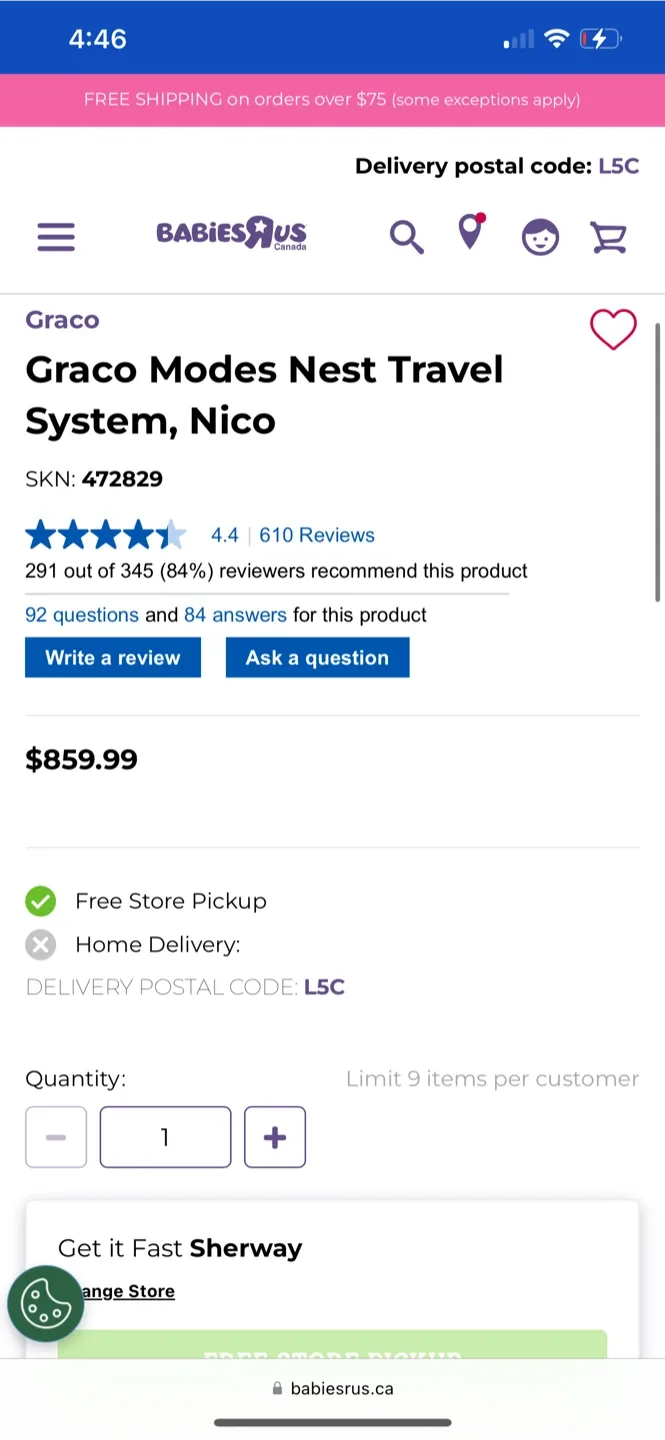Viewport: 665px width, 1440px height.
Task: Open the 610 Reviews link
Action: [316, 535]
